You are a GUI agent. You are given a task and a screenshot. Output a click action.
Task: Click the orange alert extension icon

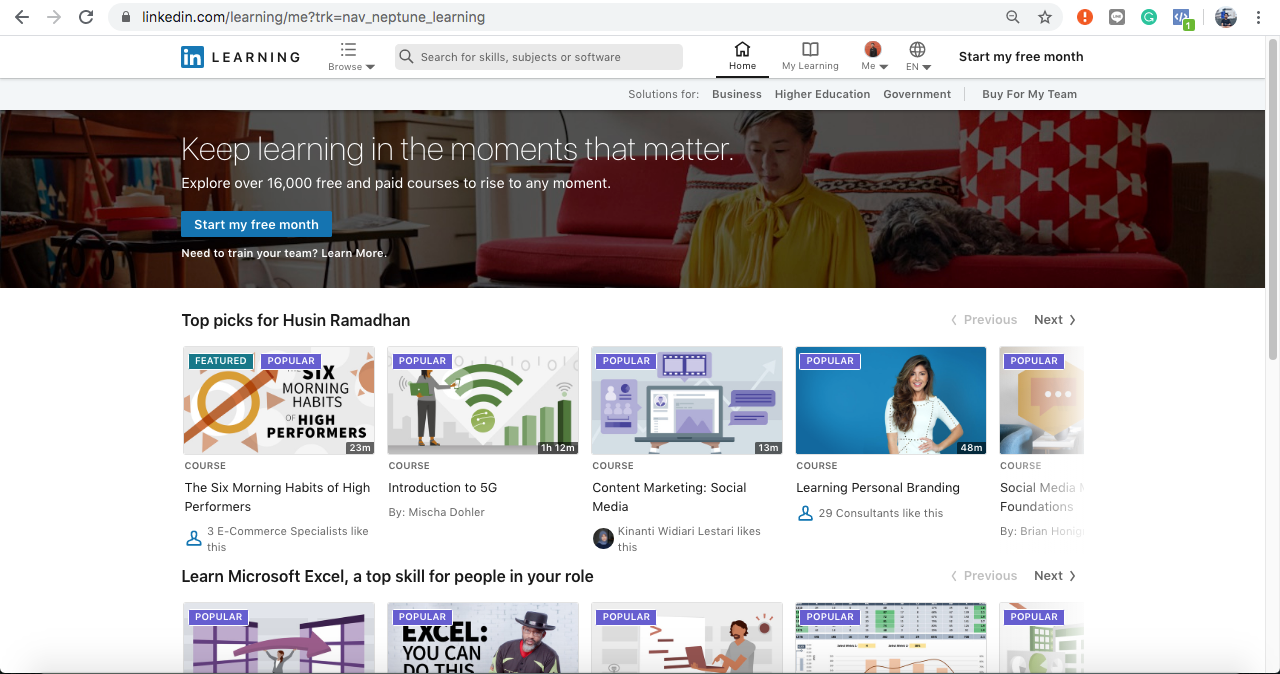click(x=1085, y=17)
